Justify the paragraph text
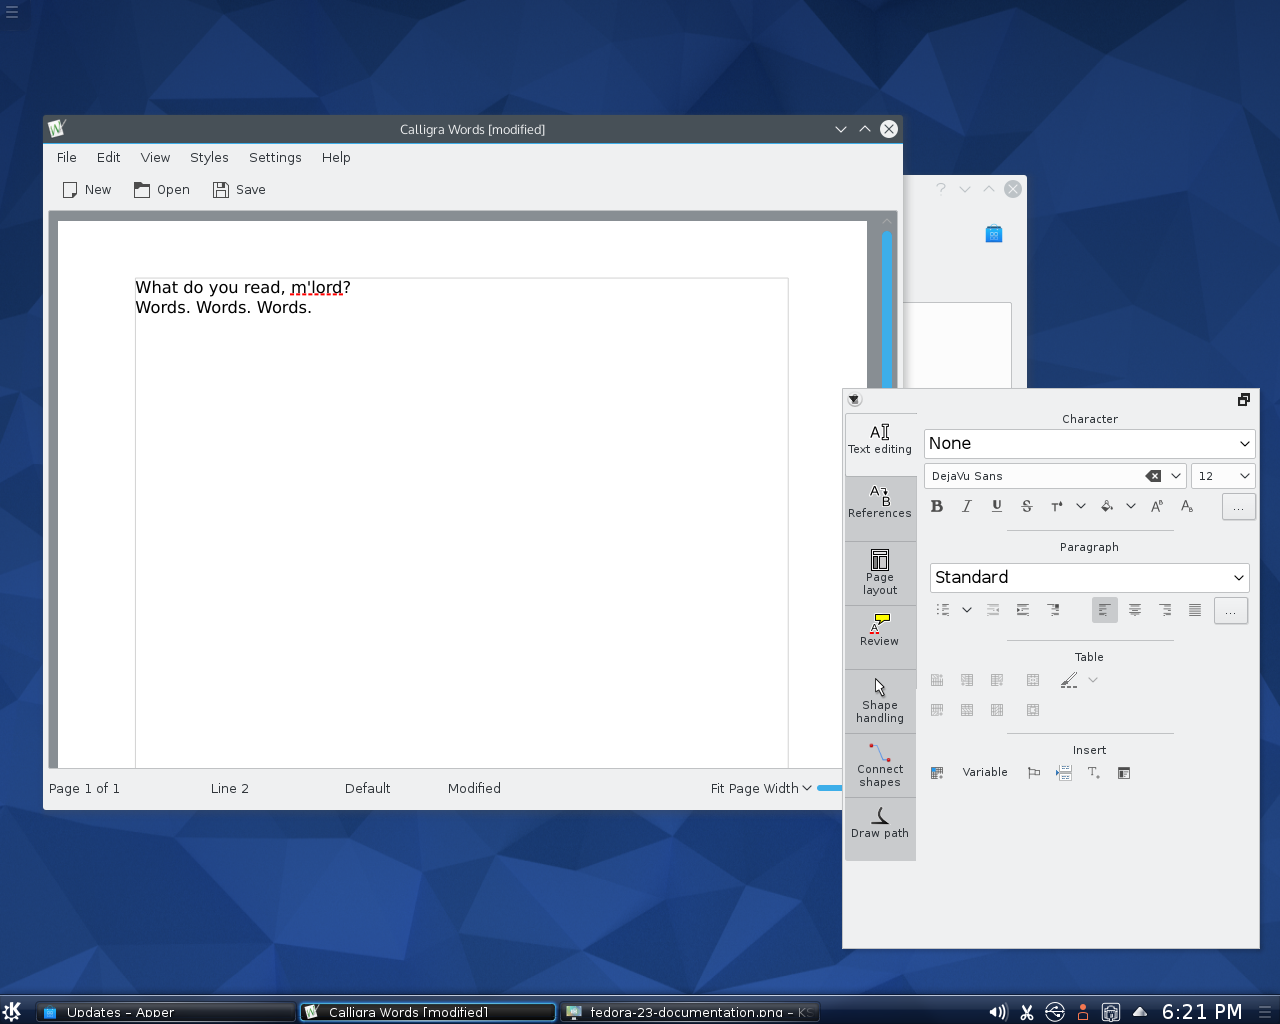 [1195, 610]
